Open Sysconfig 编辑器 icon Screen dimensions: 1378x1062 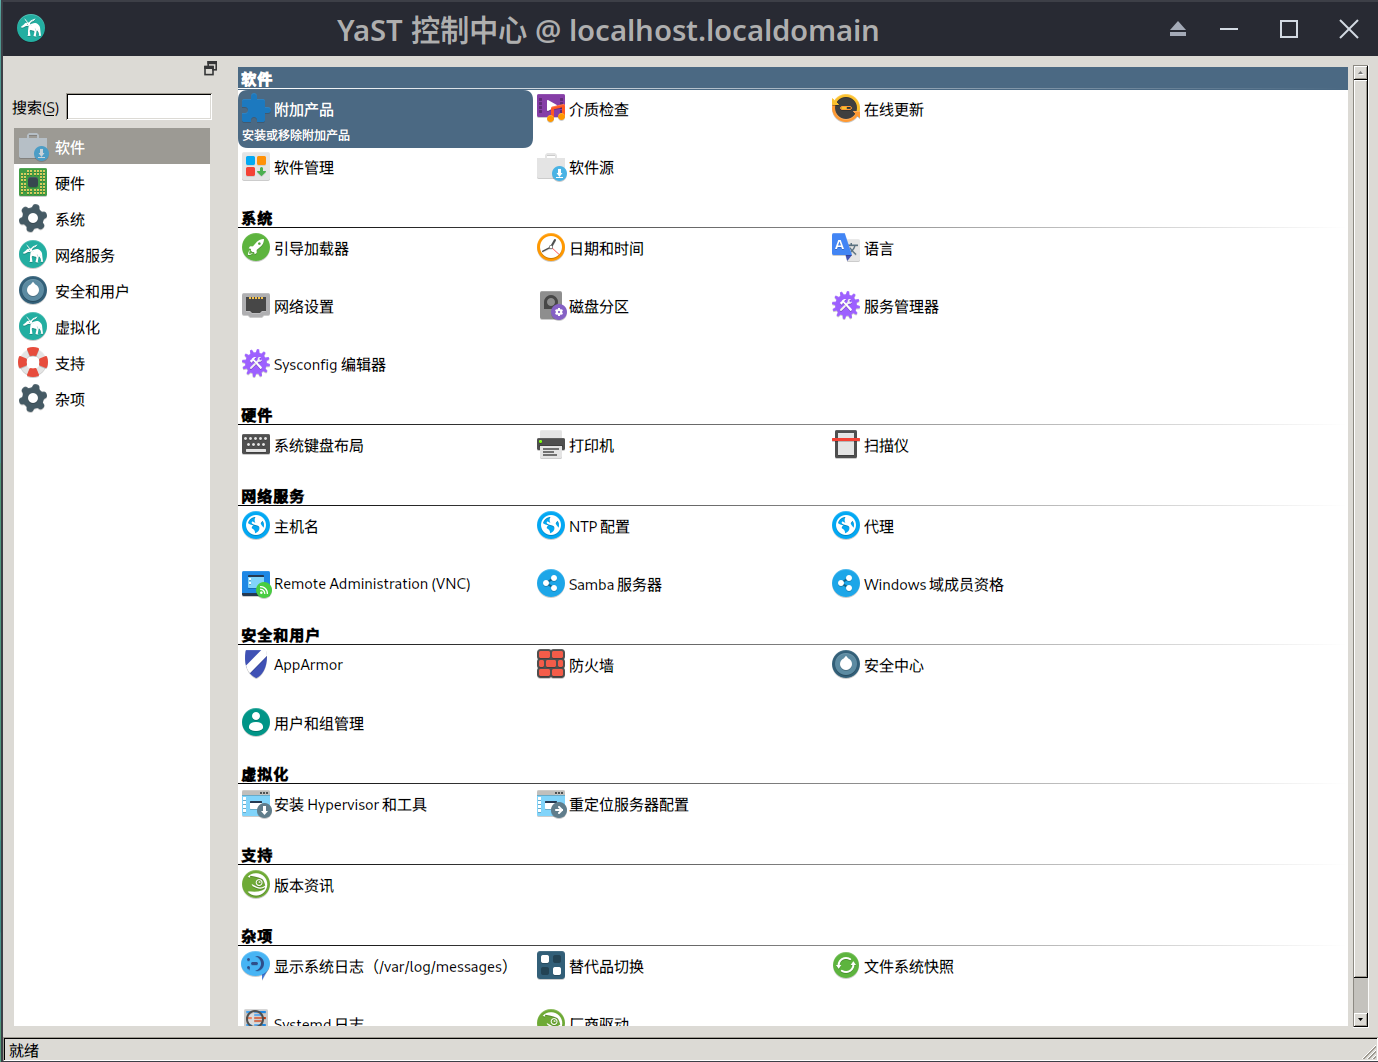(x=256, y=363)
